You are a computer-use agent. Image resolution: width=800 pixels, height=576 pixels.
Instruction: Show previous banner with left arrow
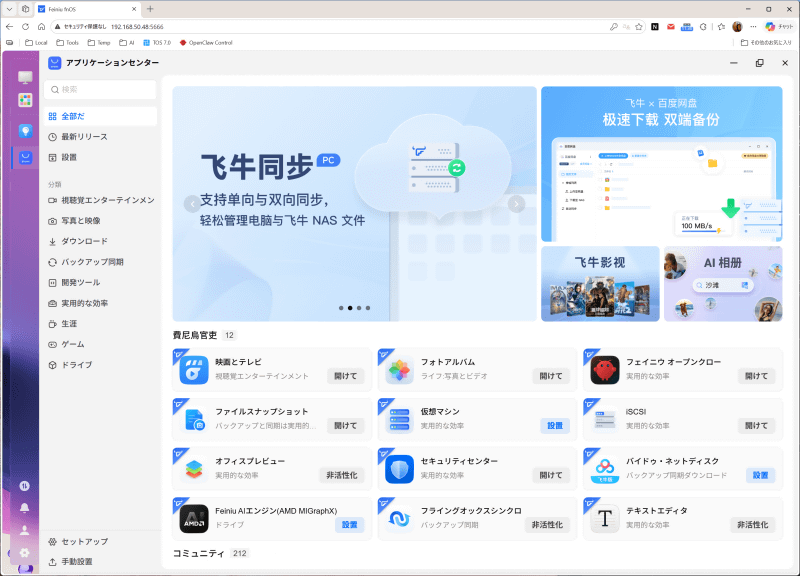(x=192, y=204)
